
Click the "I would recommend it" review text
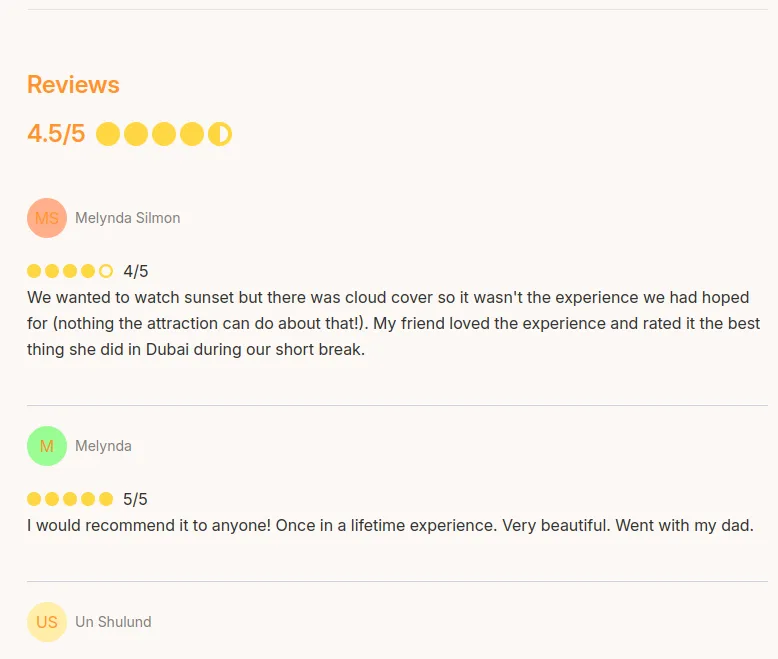coord(389,525)
